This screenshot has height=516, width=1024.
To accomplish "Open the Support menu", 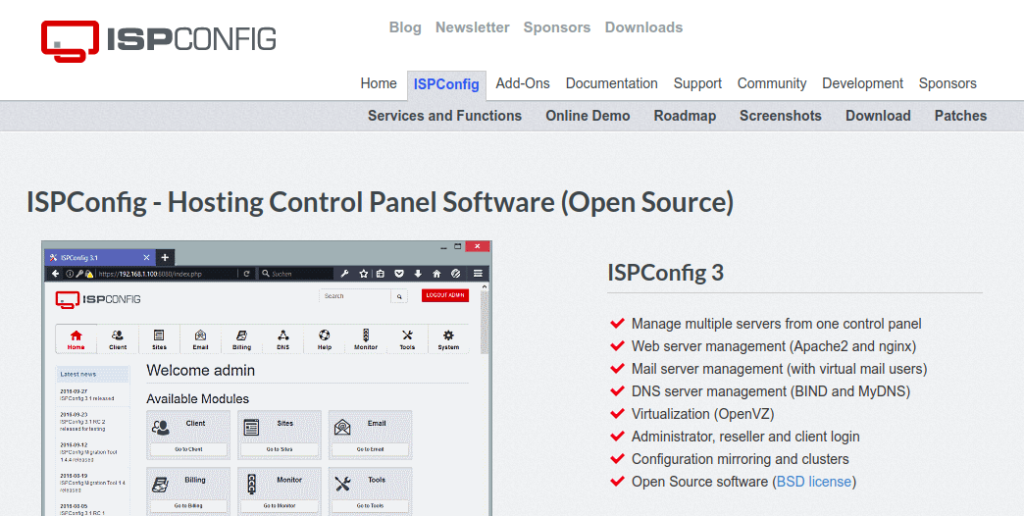I will 697,84.
